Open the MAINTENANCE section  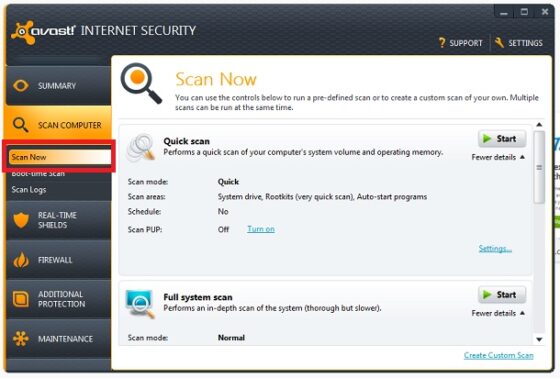coord(58,339)
